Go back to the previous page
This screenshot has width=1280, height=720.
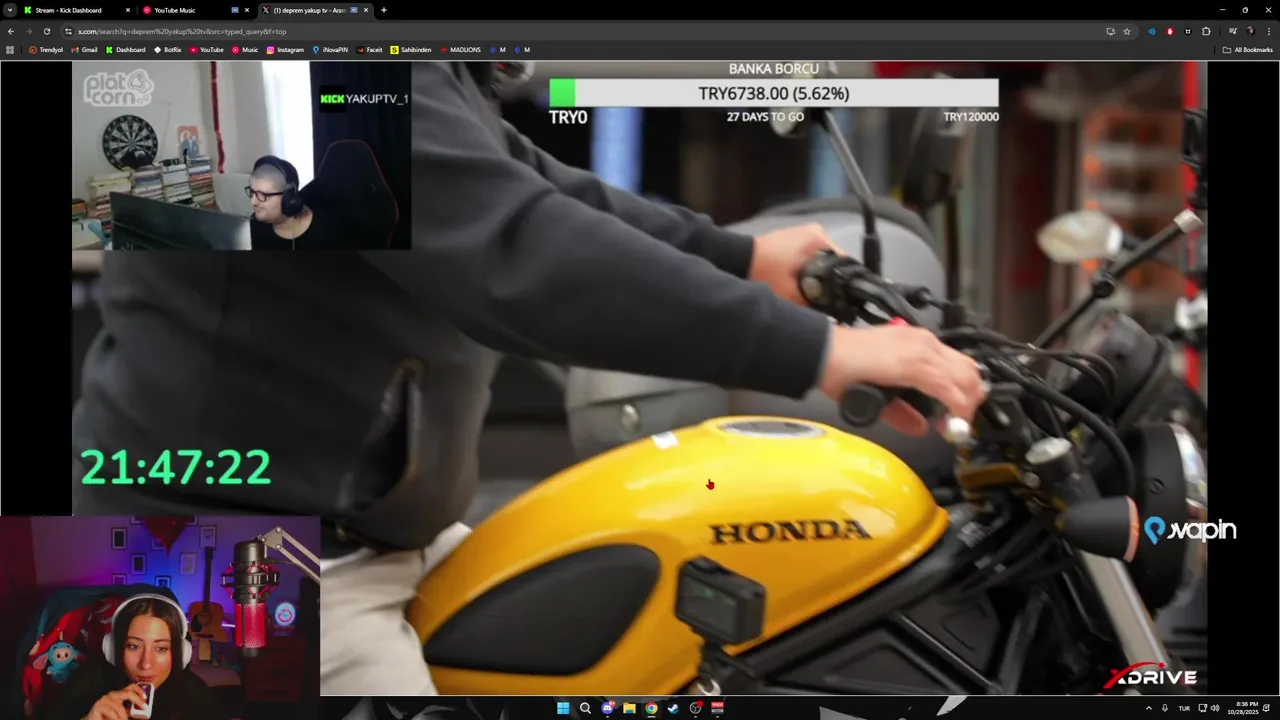coord(11,31)
